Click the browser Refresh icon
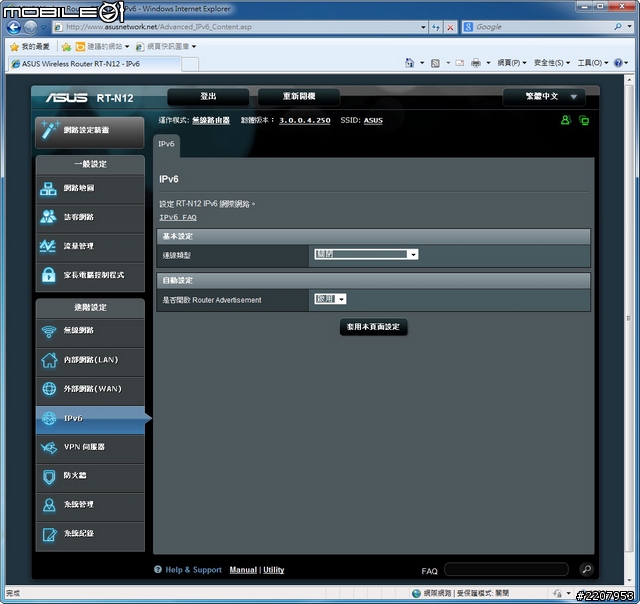Image resolution: width=640 pixels, height=604 pixels. [436, 27]
